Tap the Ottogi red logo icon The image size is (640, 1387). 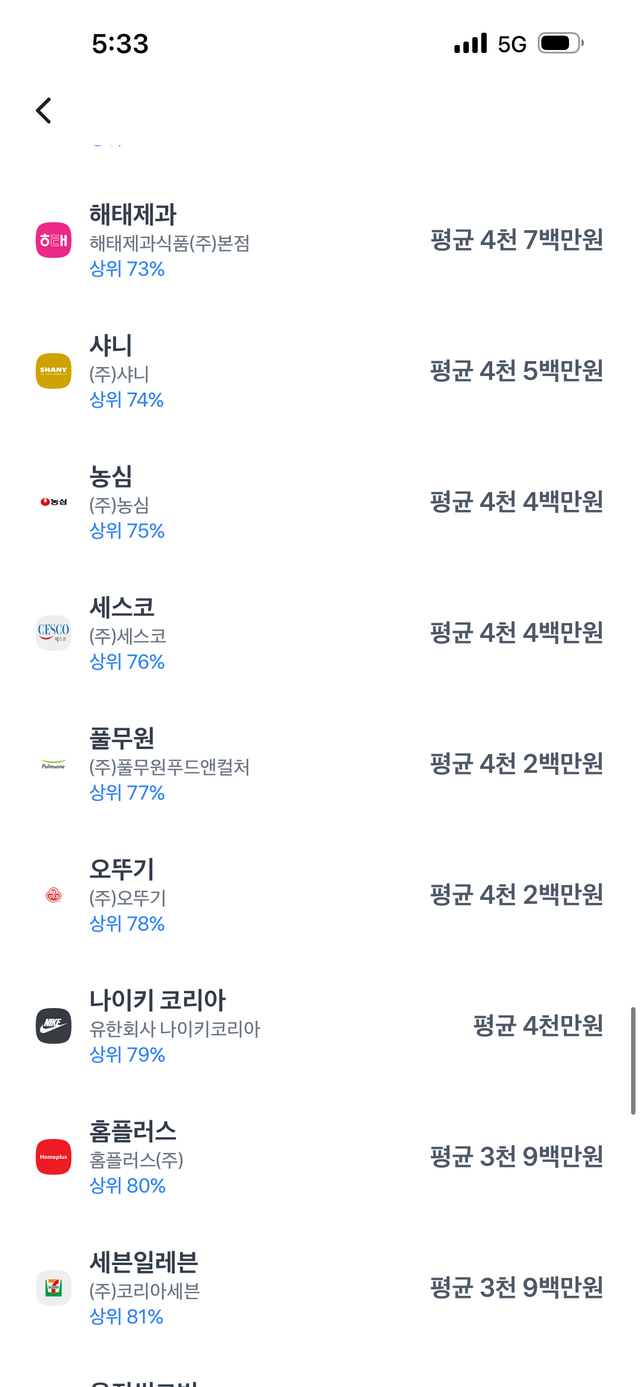pos(53,895)
